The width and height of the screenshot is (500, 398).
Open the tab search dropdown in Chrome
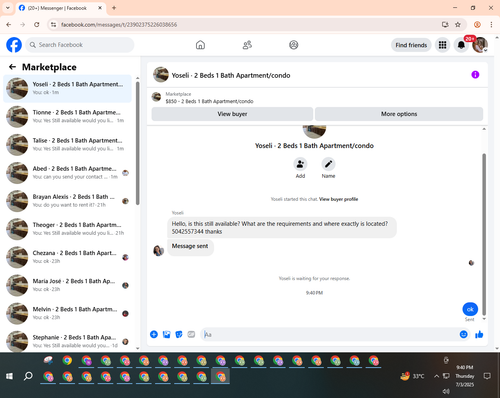(x=8, y=8)
